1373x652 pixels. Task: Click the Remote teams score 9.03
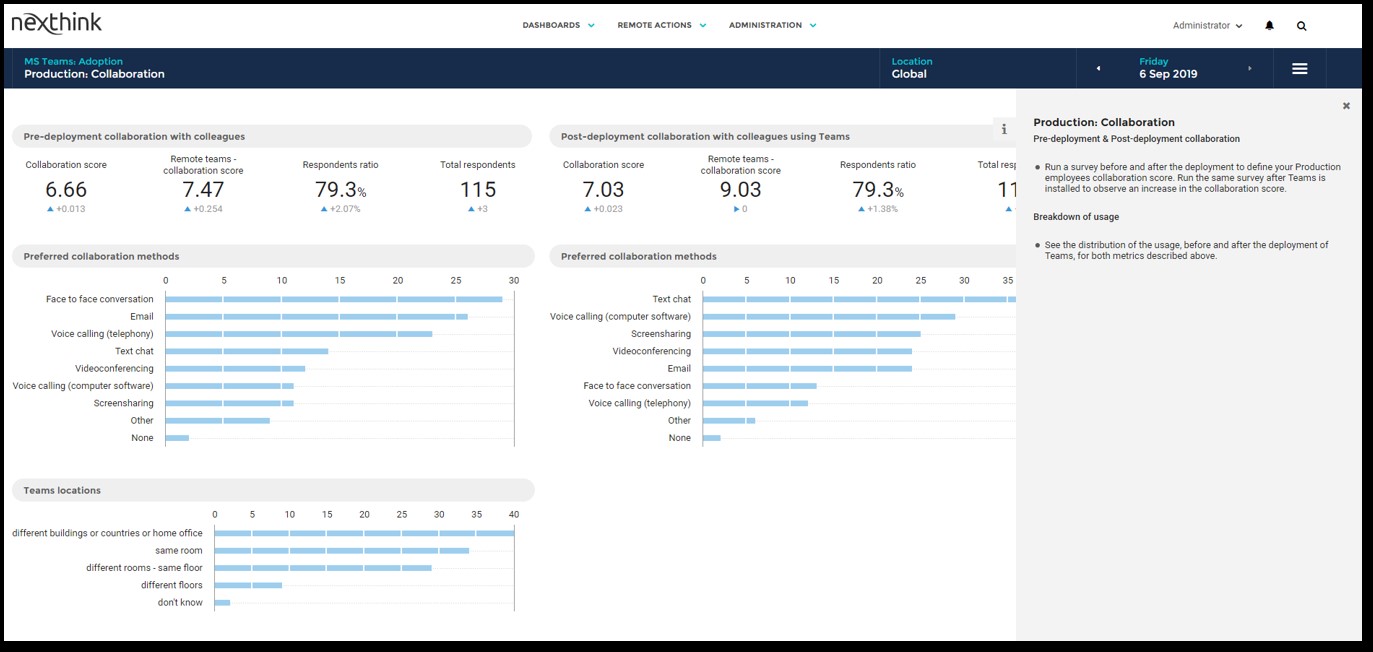point(740,190)
